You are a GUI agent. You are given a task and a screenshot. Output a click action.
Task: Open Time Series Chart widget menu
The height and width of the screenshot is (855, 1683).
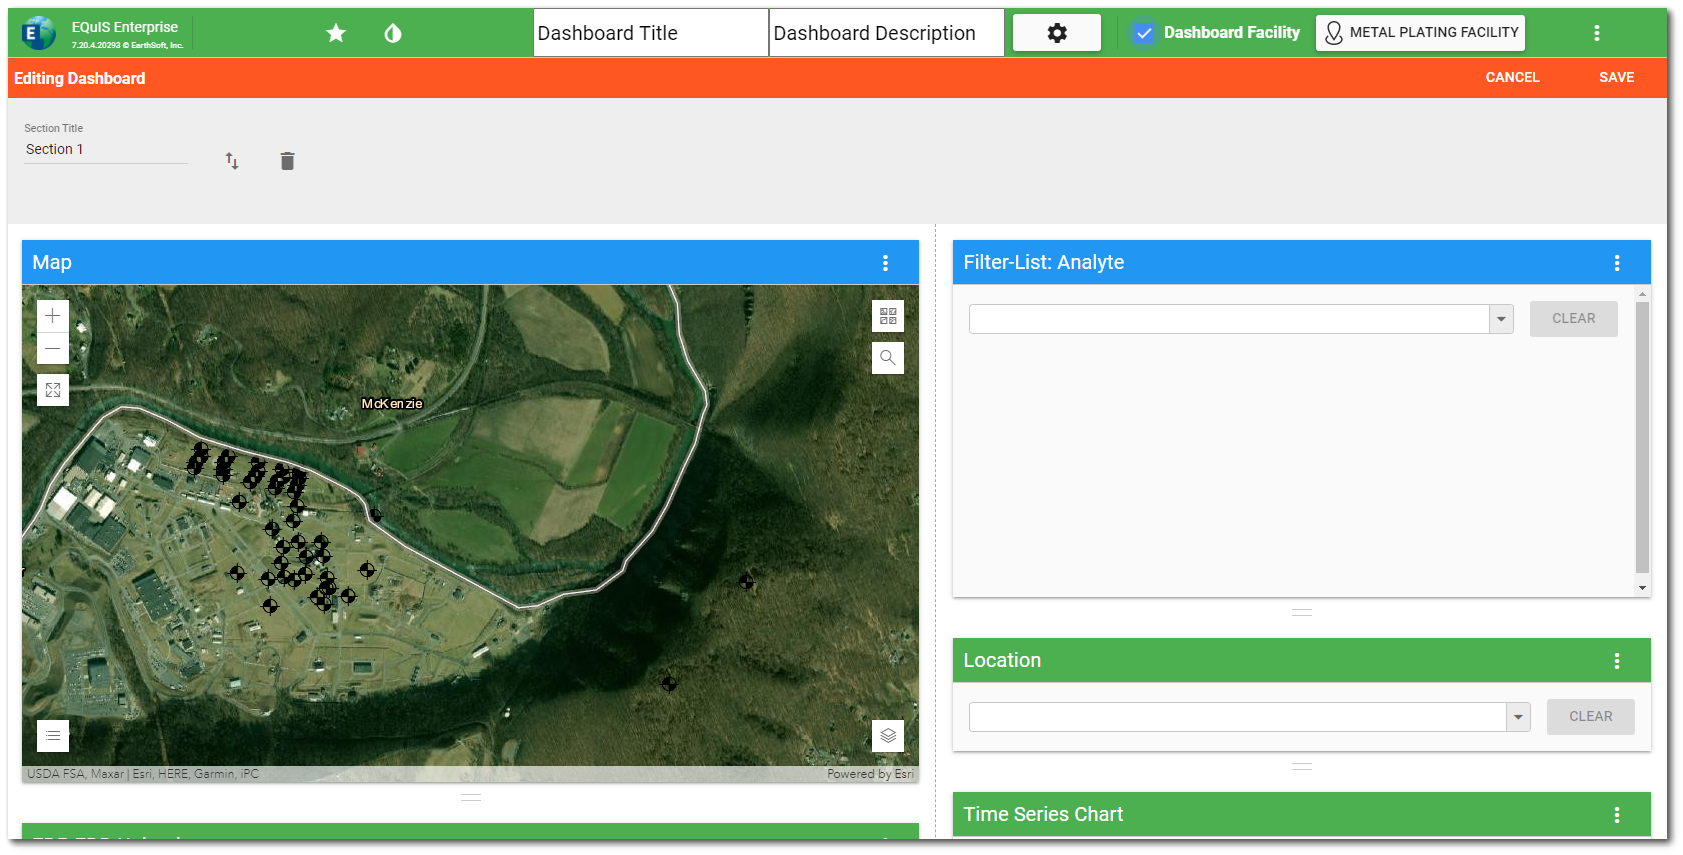(1617, 815)
